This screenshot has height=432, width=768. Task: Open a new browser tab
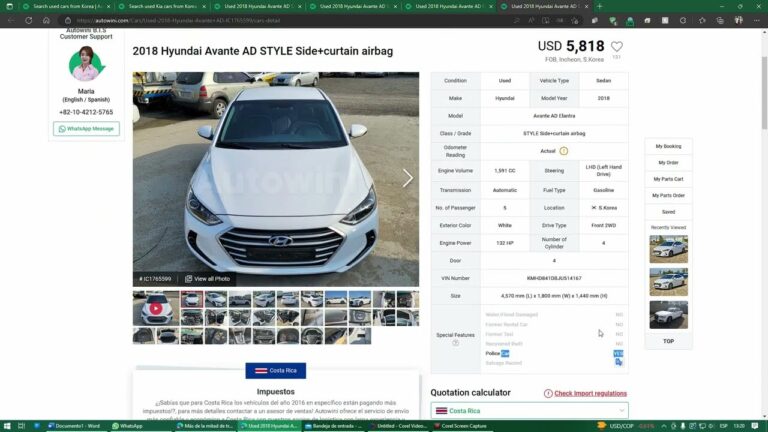[x=600, y=6]
